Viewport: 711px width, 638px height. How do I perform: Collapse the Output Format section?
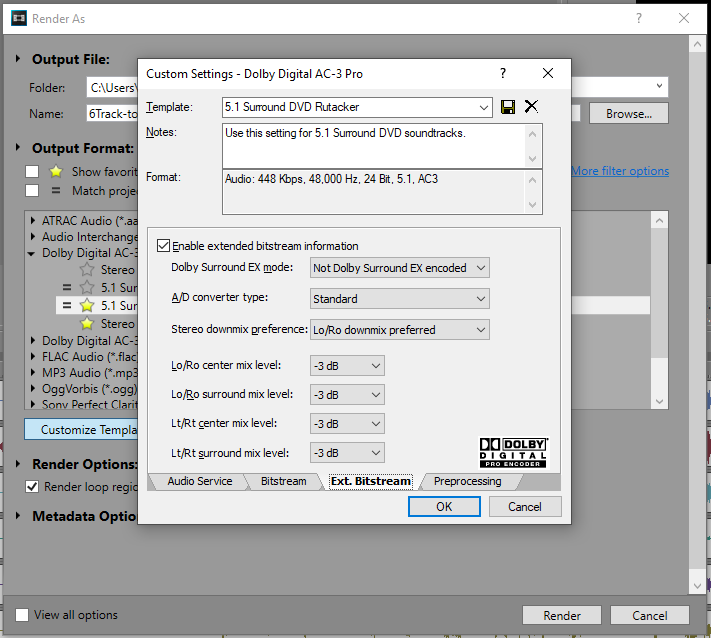pyautogui.click(x=18, y=147)
